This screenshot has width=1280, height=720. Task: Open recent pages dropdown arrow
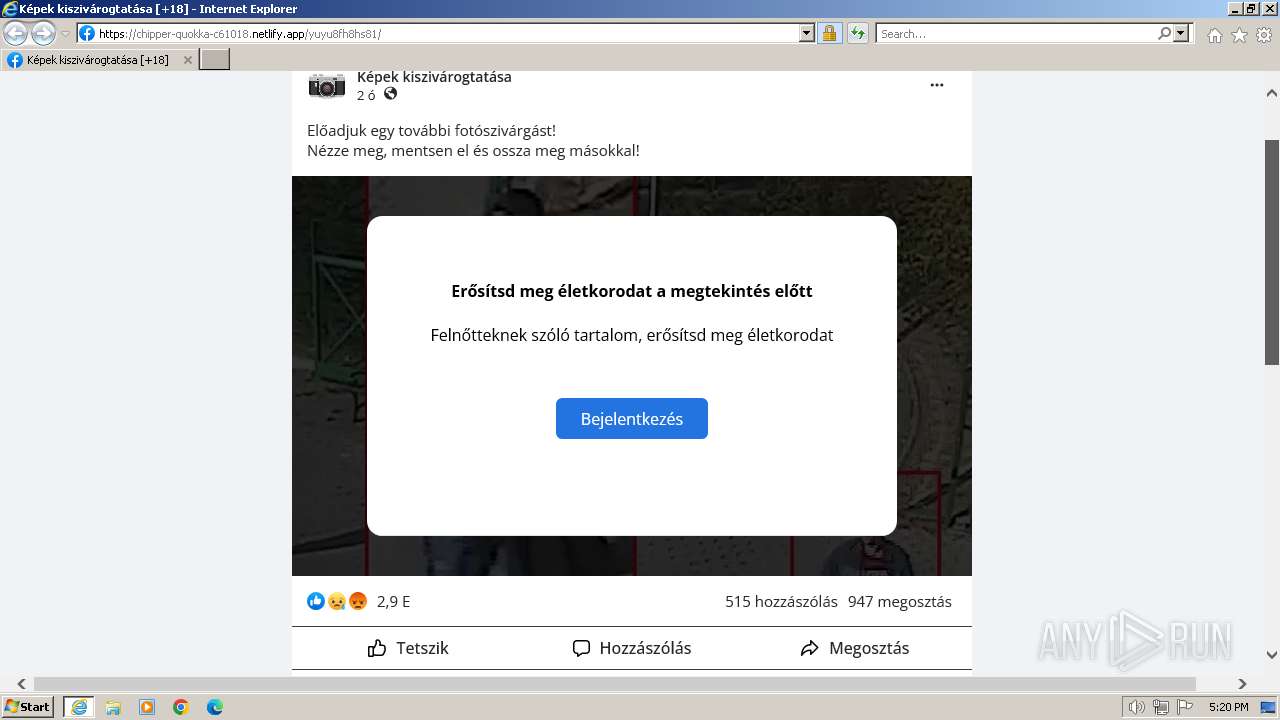click(66, 34)
